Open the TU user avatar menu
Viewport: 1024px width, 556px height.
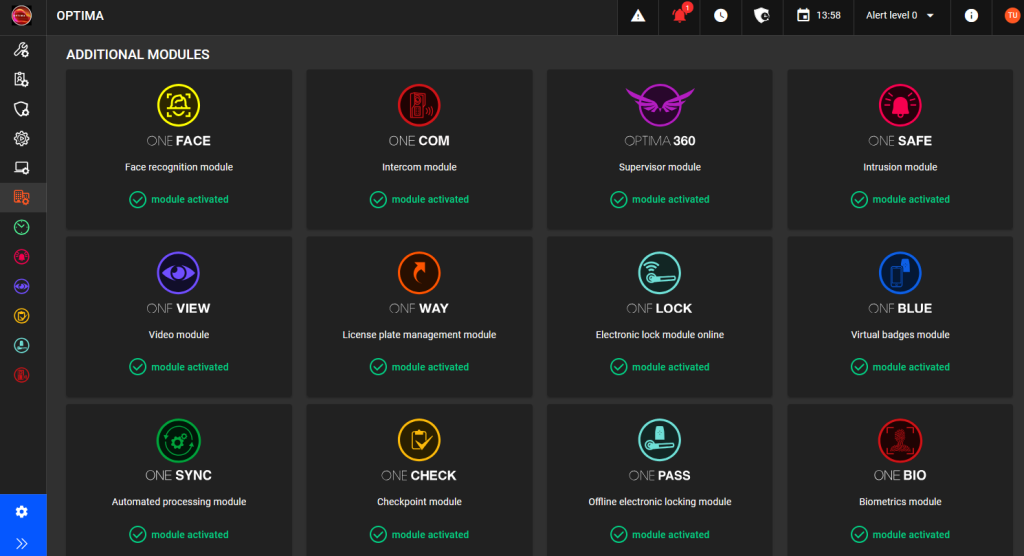pyautogui.click(x=1011, y=16)
